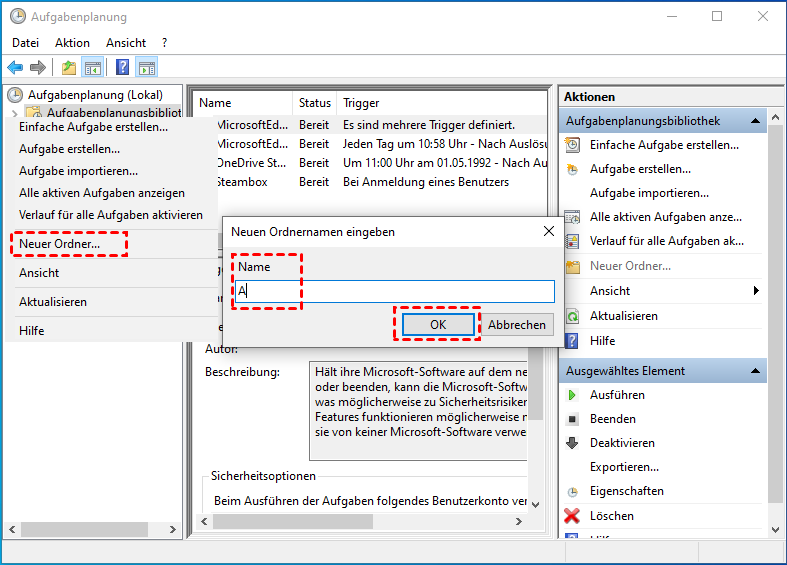Click the Hilfe question mark icon in Aktionen

(572, 341)
